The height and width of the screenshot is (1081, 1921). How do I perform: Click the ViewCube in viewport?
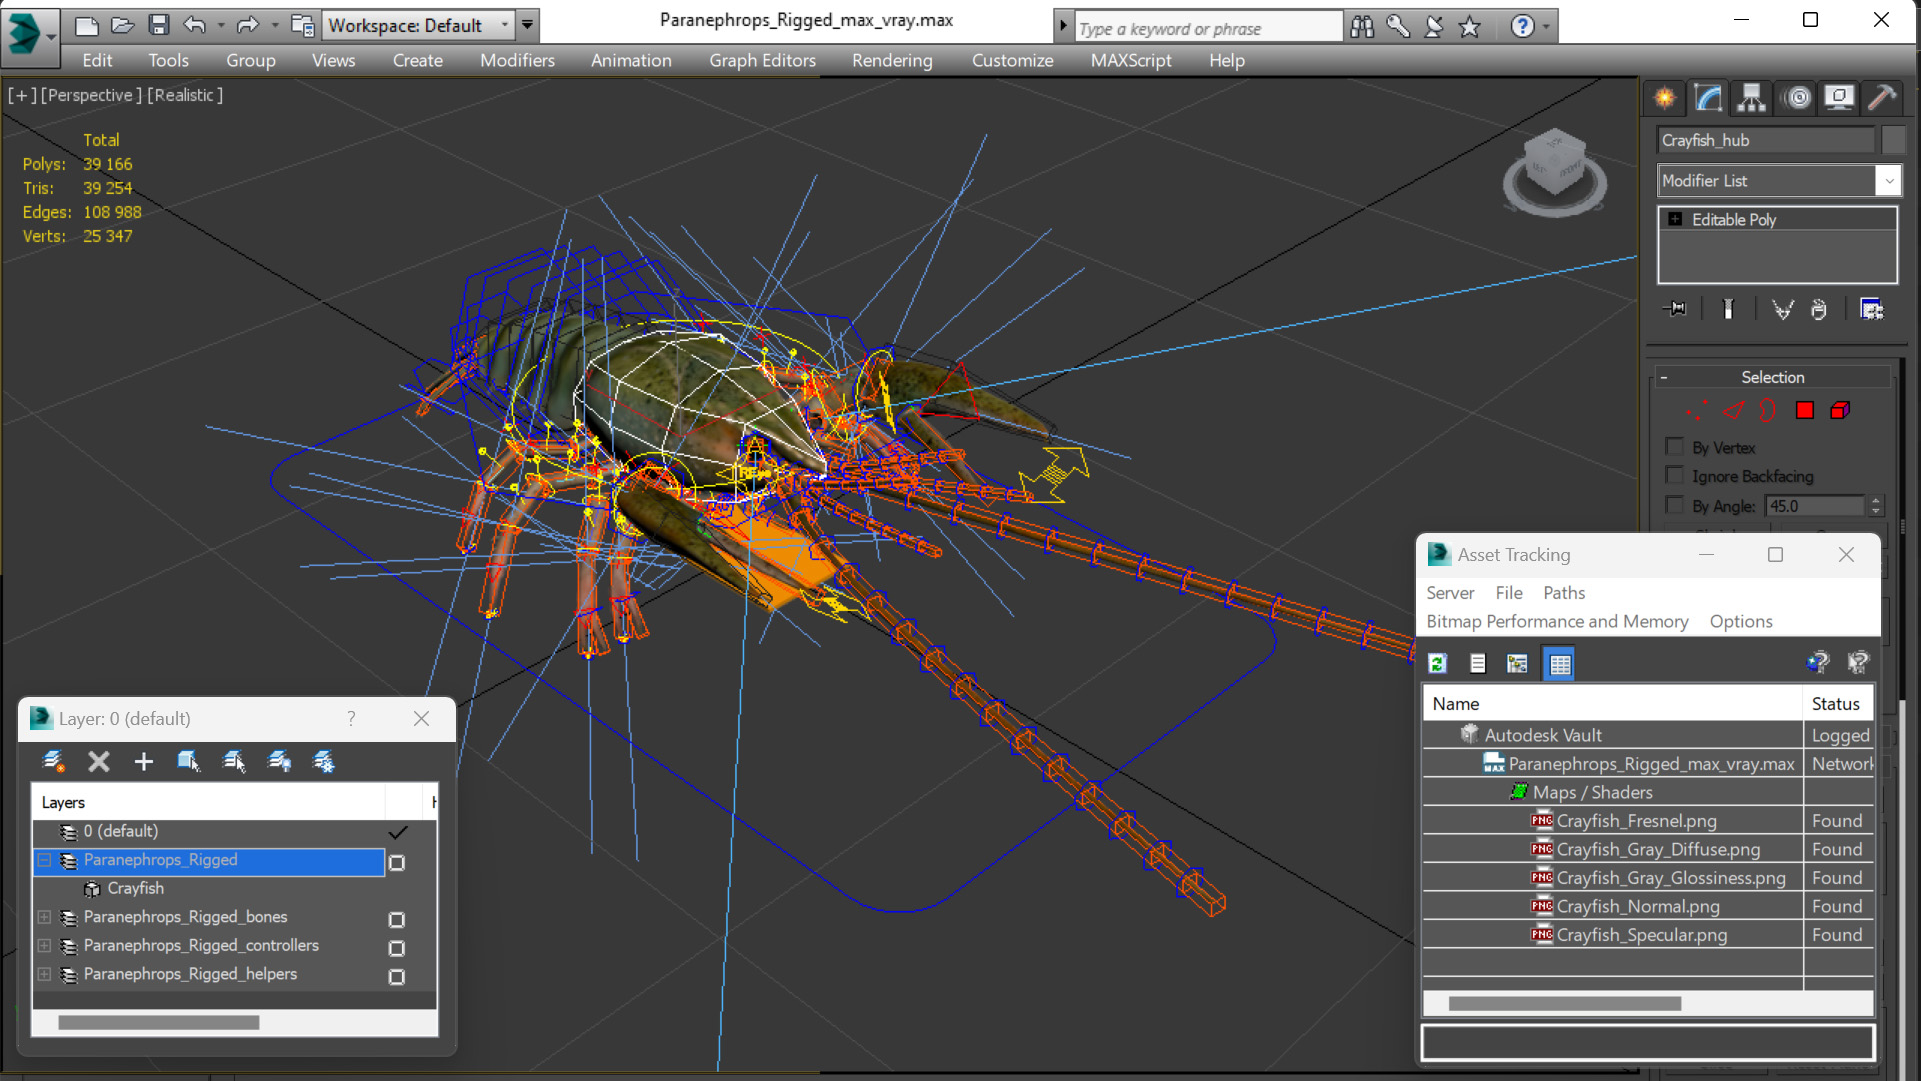click(1554, 172)
